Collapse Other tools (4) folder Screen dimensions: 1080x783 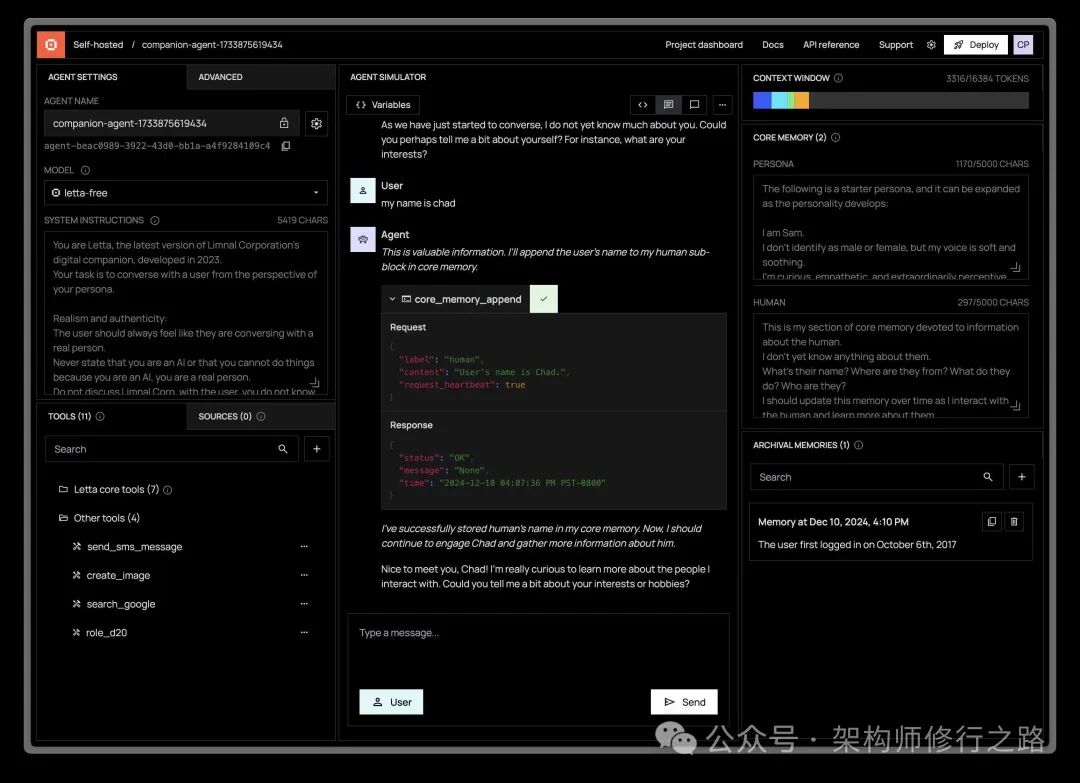(99, 518)
